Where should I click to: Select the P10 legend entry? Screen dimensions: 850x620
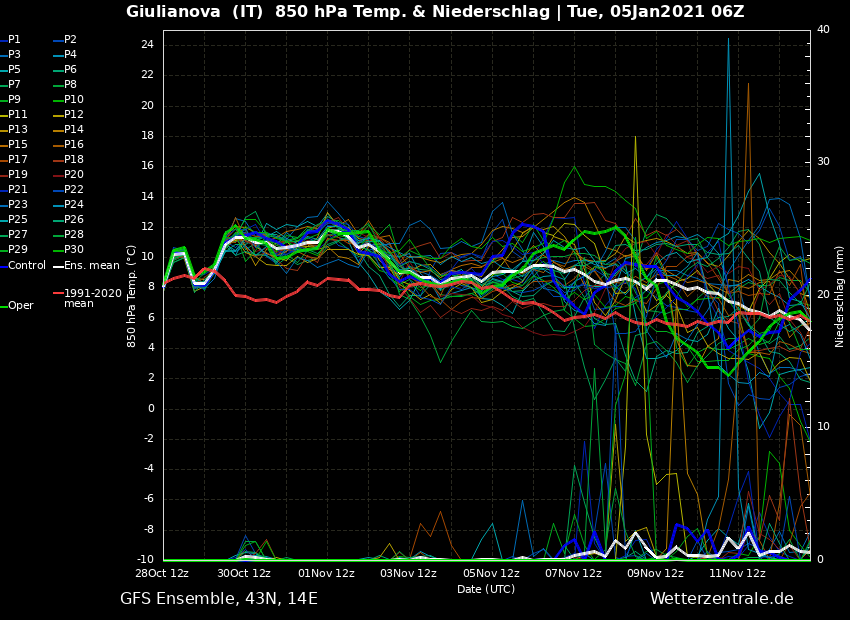74,100
